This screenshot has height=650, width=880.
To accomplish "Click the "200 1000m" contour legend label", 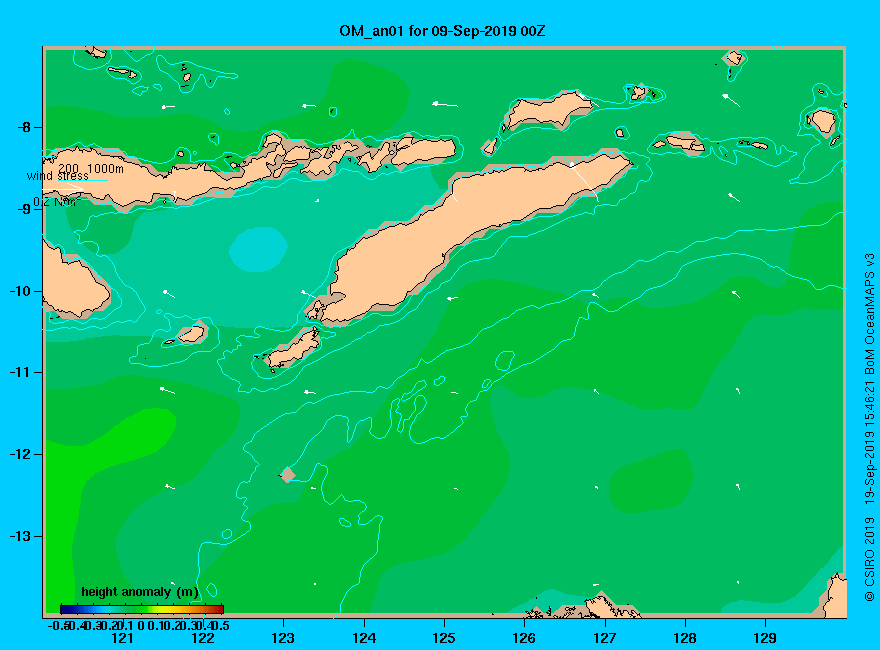I will pyautogui.click(x=90, y=168).
